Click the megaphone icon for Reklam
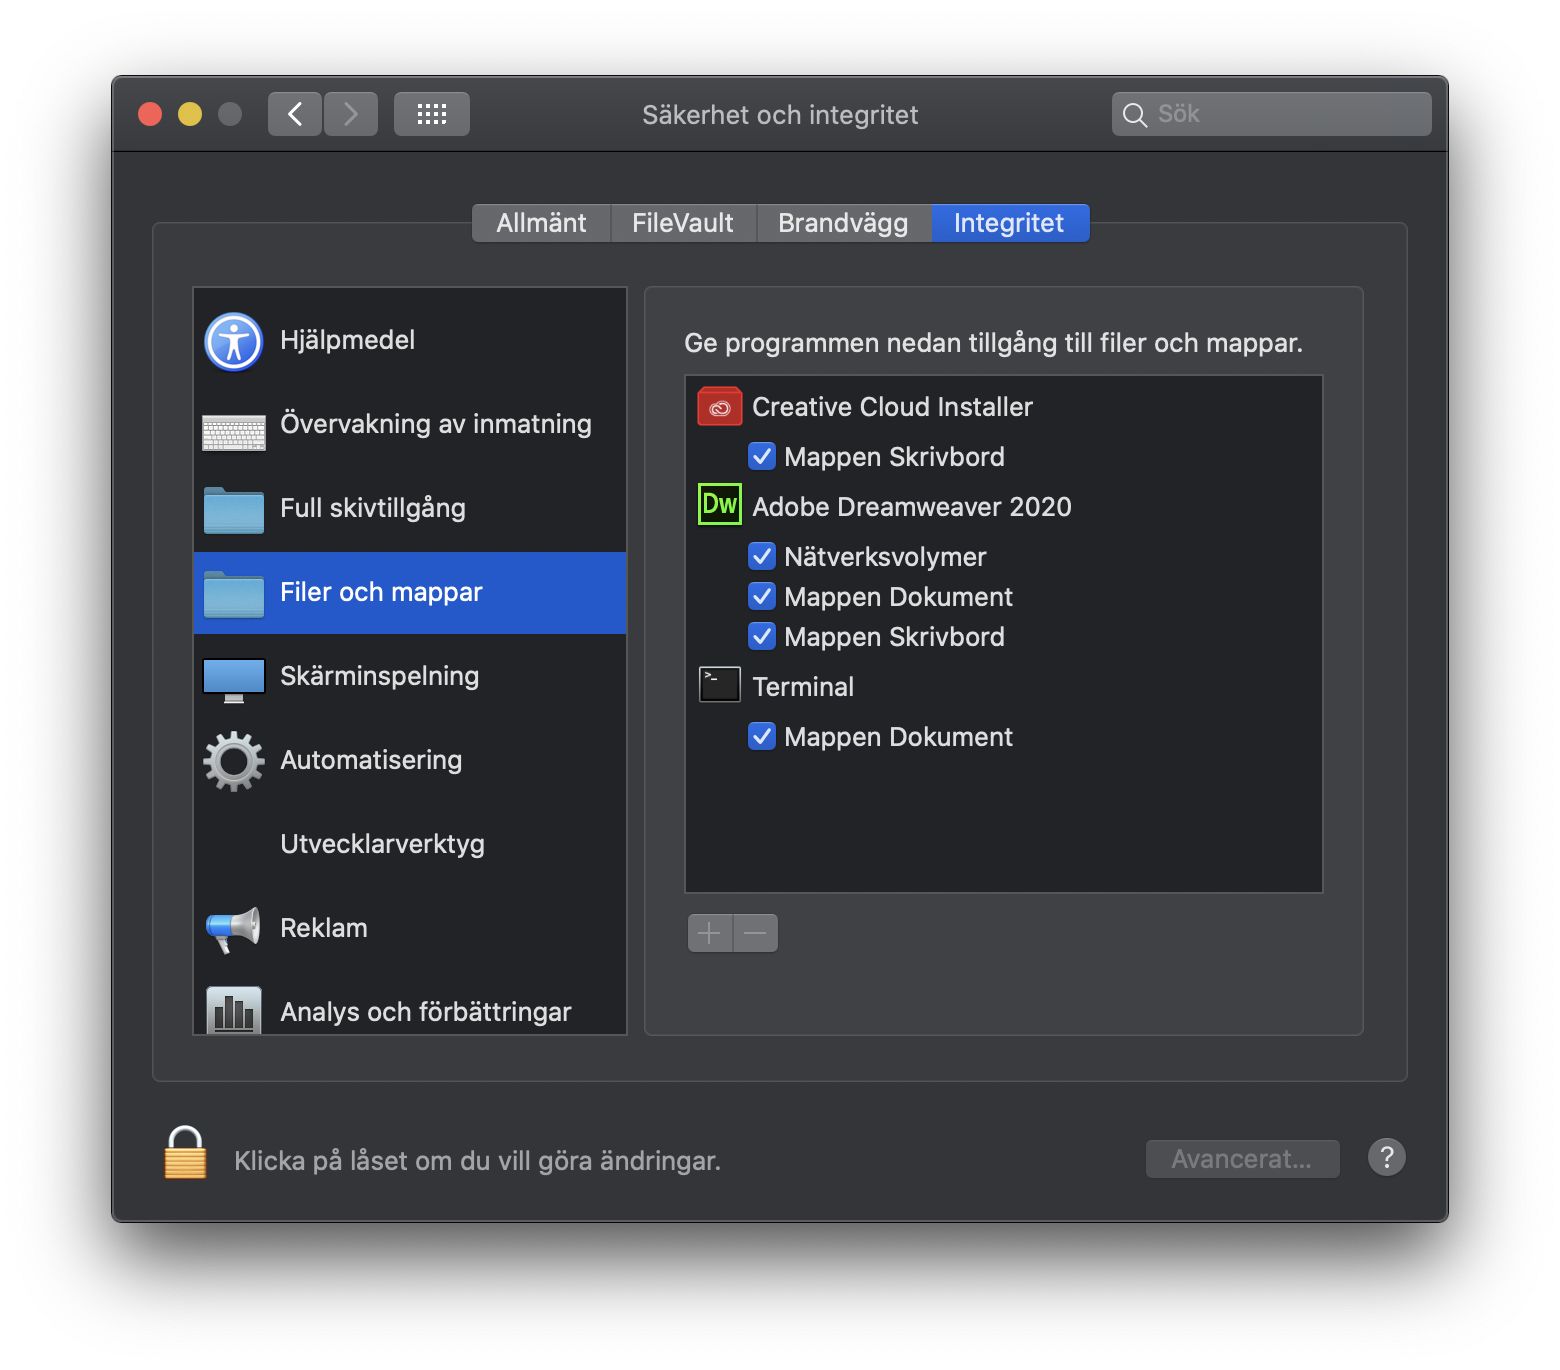Screen dimensions: 1560x1370 [234, 929]
